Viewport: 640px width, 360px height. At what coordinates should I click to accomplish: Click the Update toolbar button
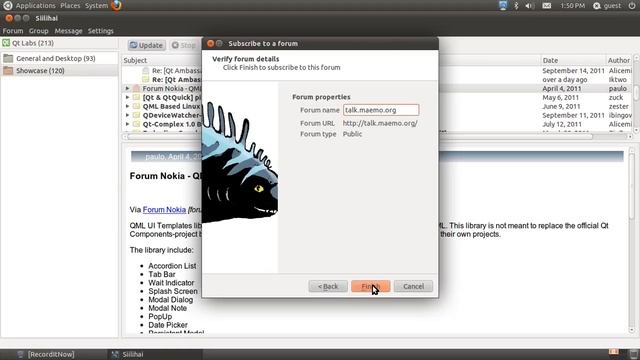pos(146,45)
